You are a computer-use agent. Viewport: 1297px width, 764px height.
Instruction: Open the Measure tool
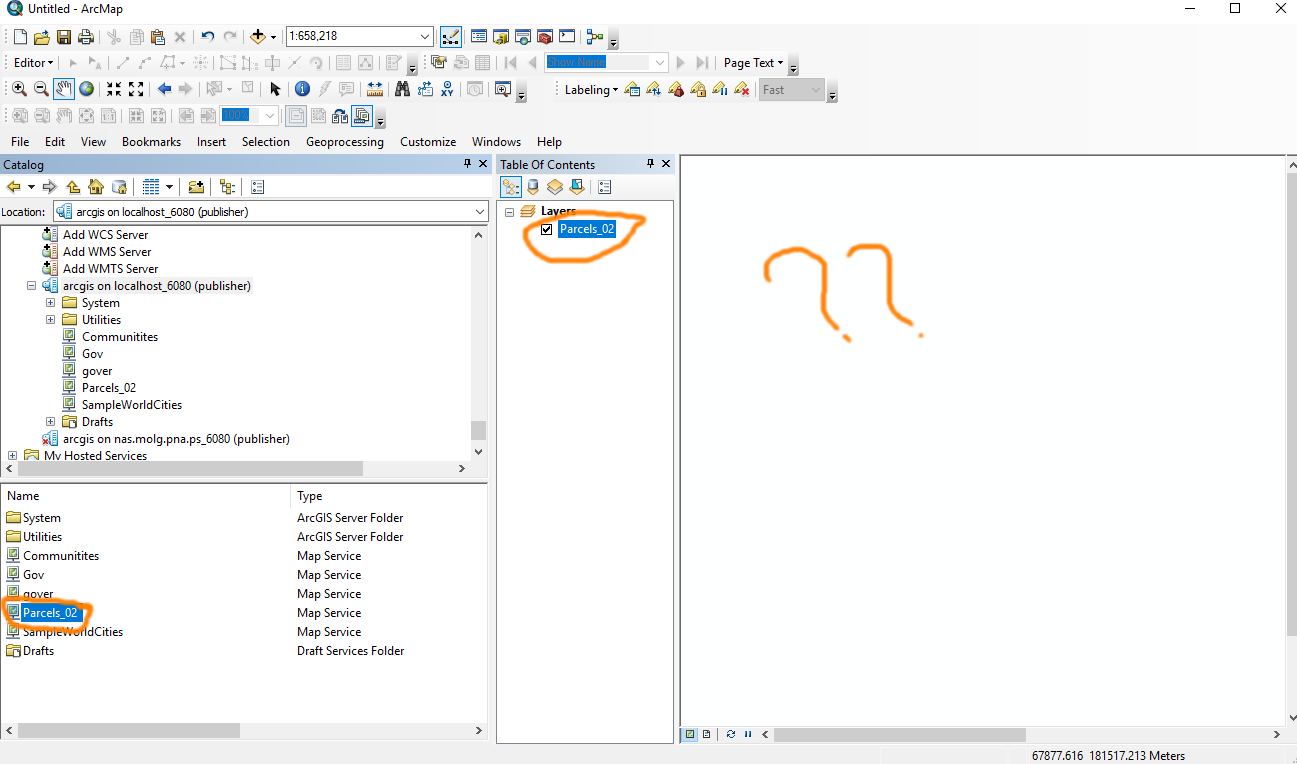point(376,89)
